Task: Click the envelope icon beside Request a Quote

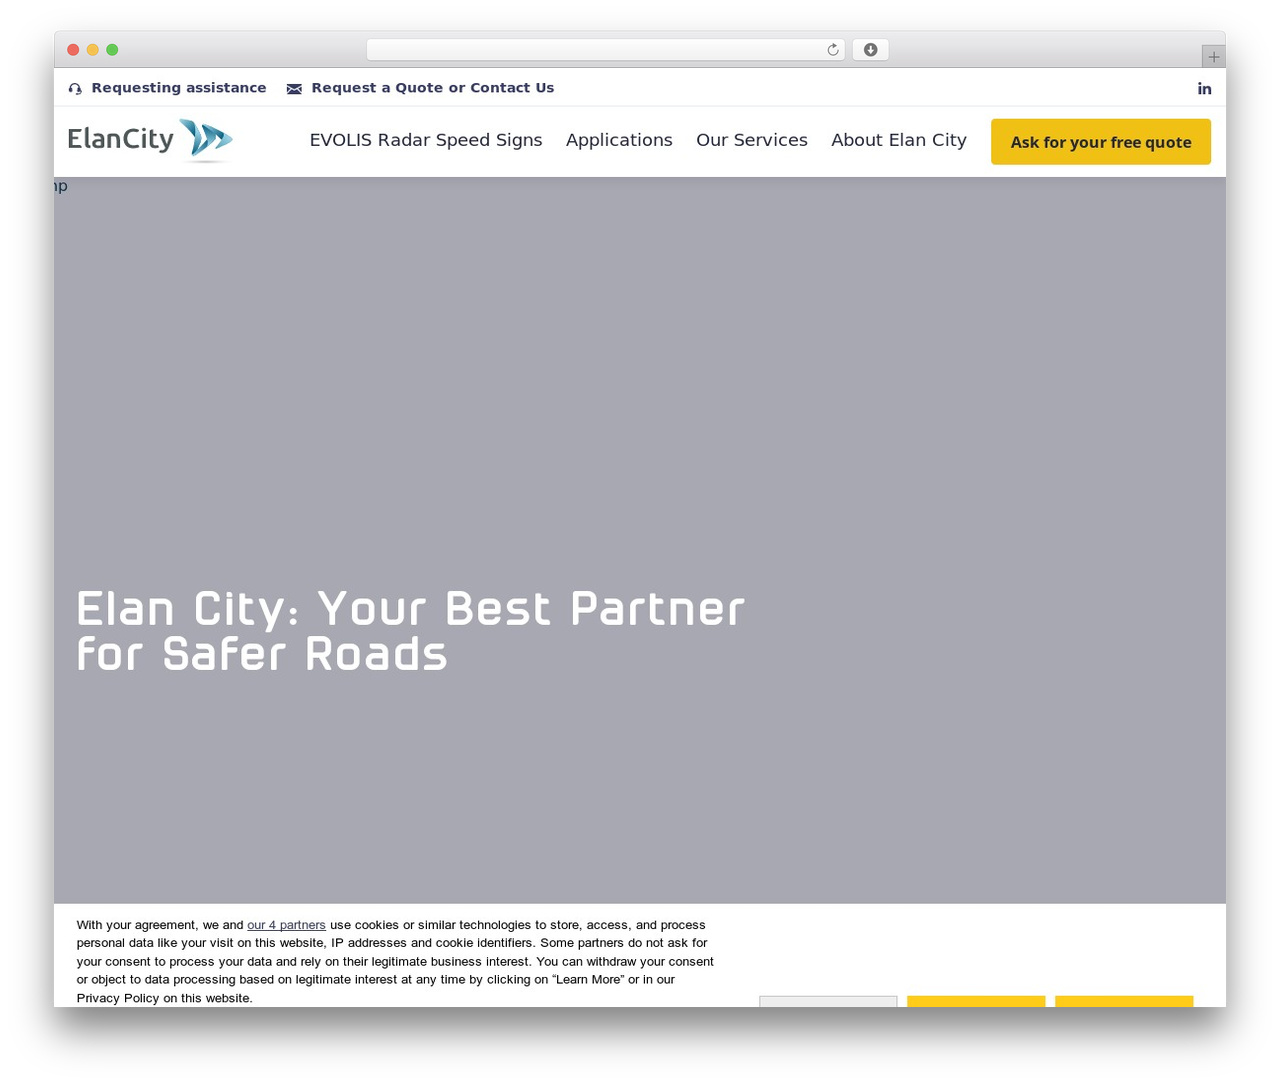Action: (294, 89)
